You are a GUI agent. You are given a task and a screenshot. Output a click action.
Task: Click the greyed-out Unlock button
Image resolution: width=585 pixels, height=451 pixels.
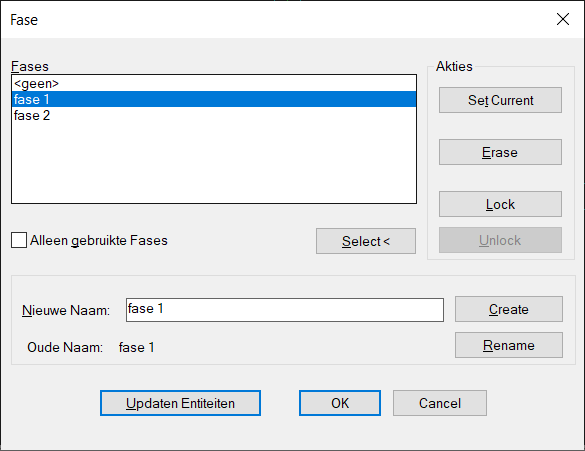pos(500,240)
